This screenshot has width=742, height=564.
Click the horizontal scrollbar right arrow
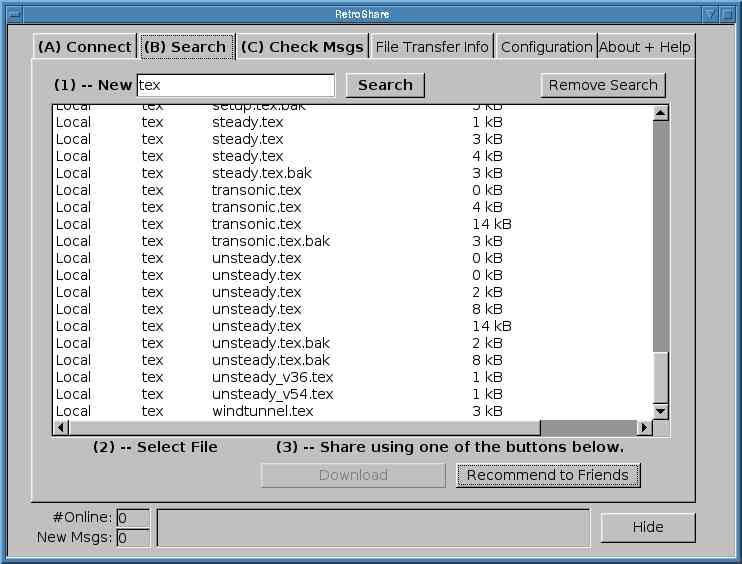tap(644, 428)
